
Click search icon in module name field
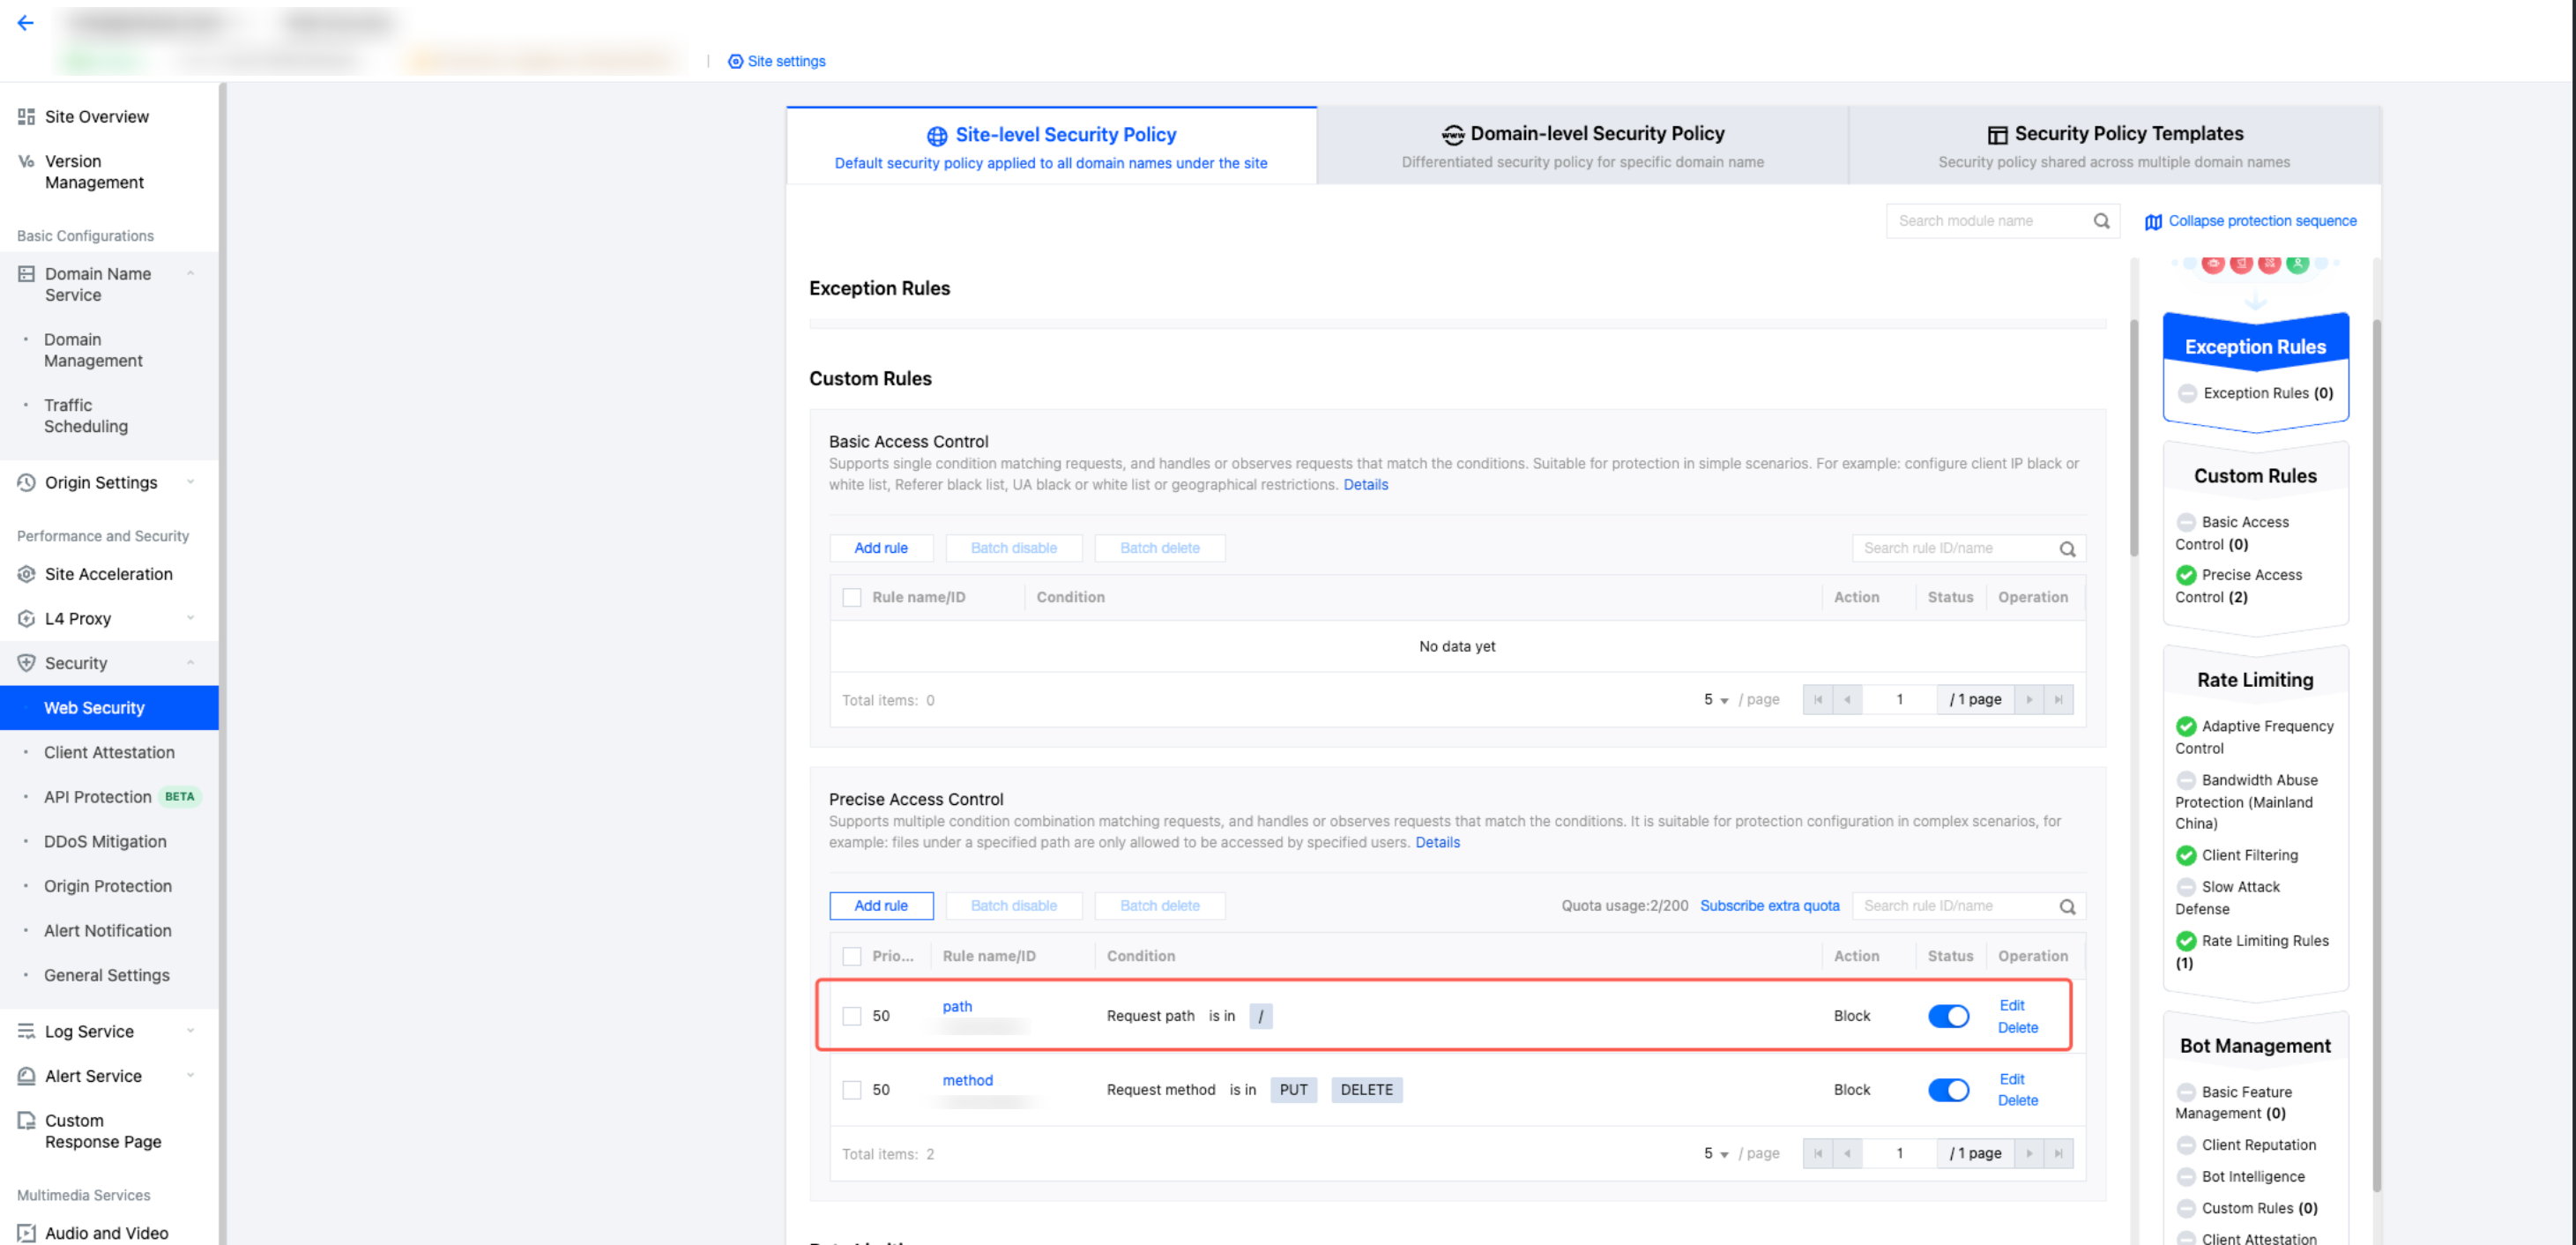pyautogui.click(x=2101, y=221)
